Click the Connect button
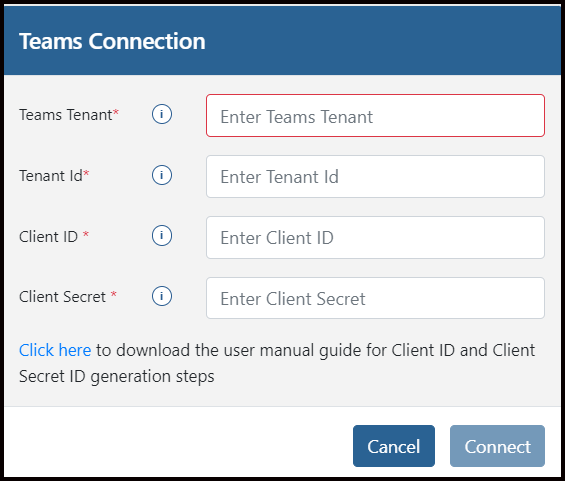This screenshot has height=481, width=565. point(497,446)
